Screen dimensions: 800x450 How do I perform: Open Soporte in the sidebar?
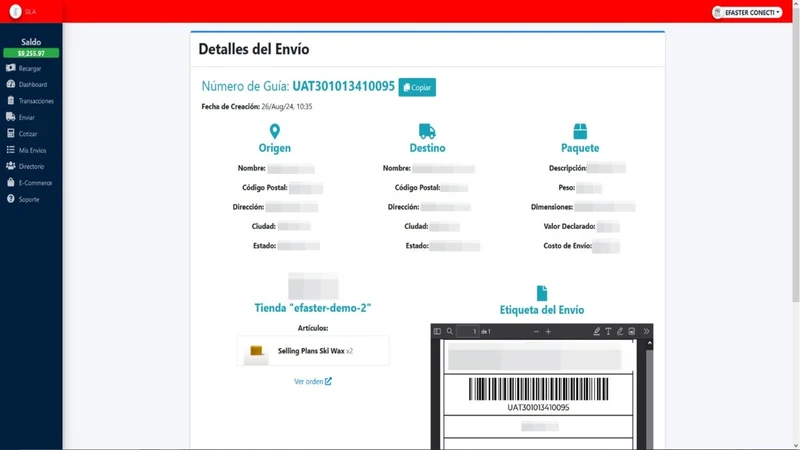pyautogui.click(x=31, y=199)
